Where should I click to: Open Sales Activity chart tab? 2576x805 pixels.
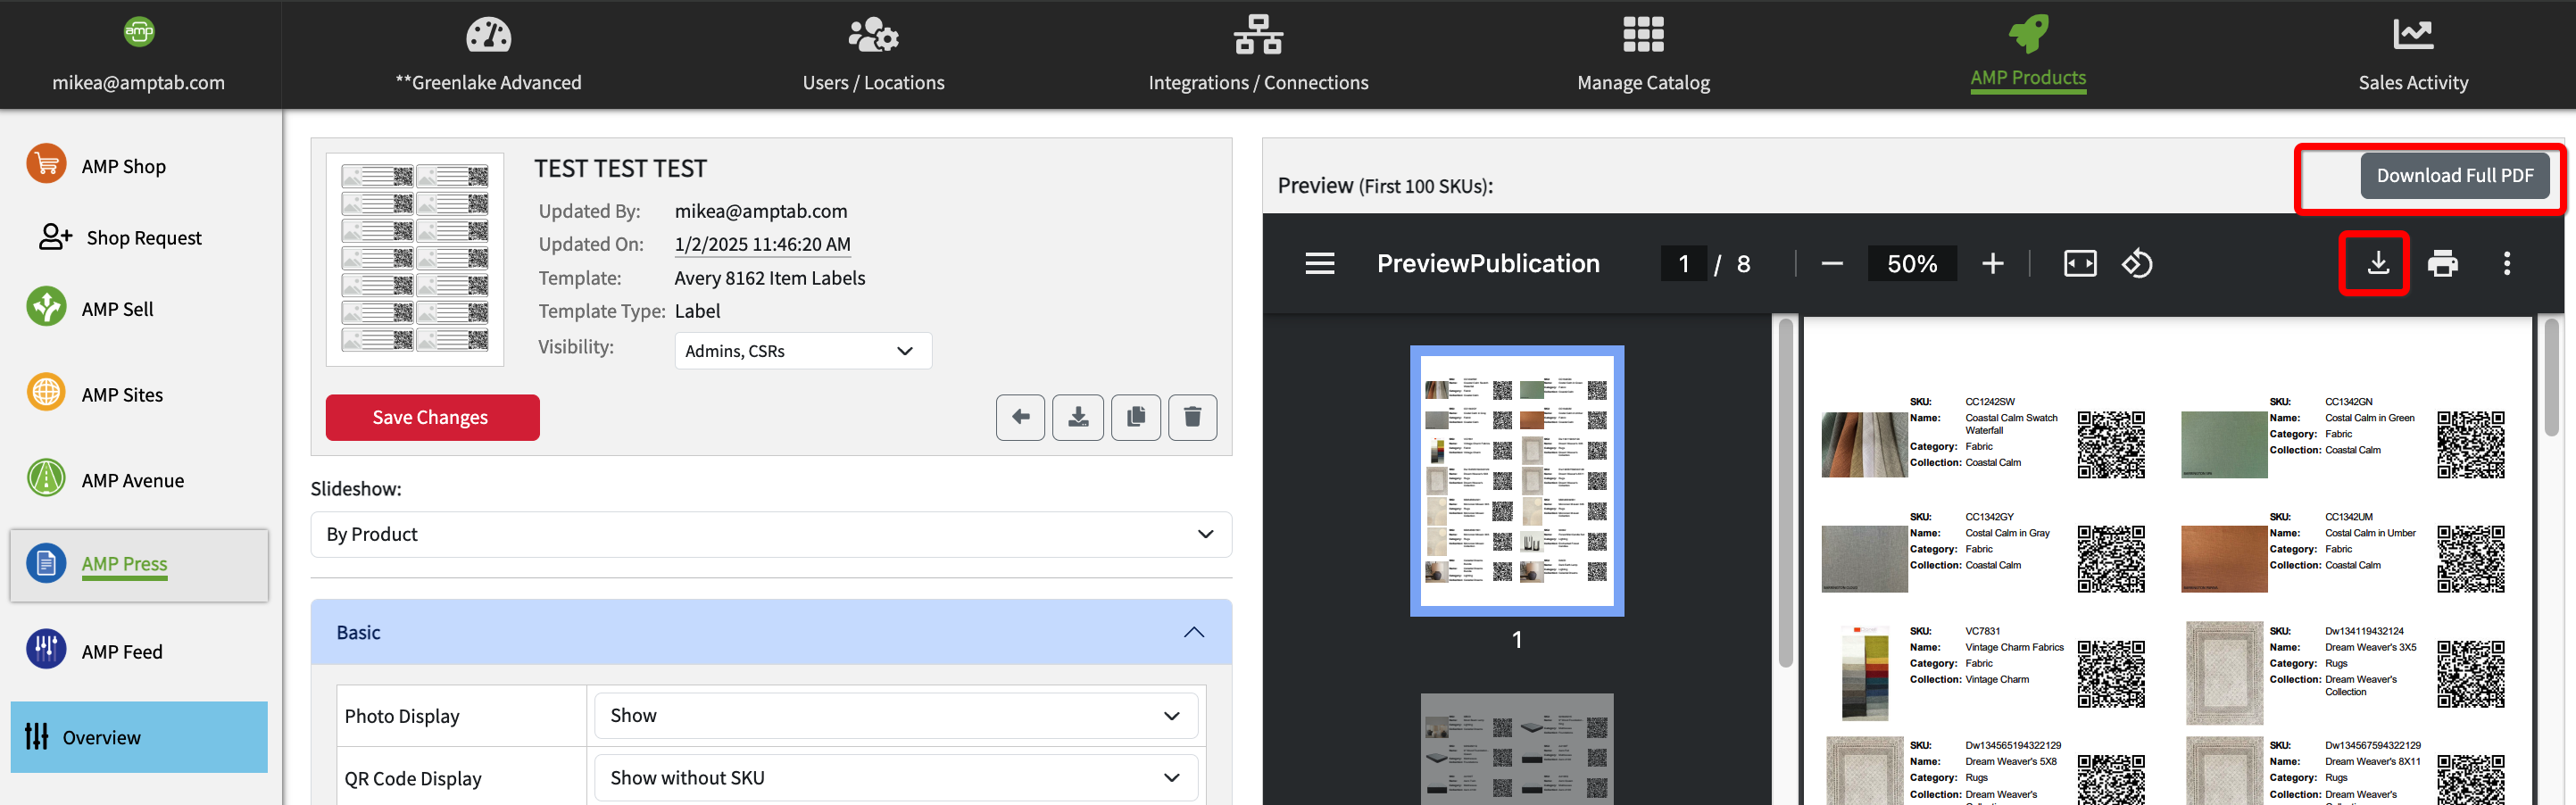point(2413,54)
